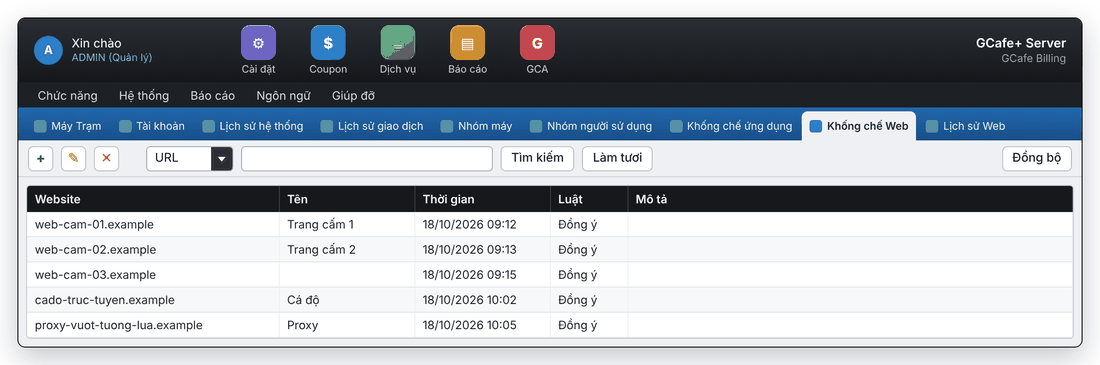The image size is (1100, 365).
Task: Click the Nhóm người sử dụng tab icon
Action: [536, 126]
